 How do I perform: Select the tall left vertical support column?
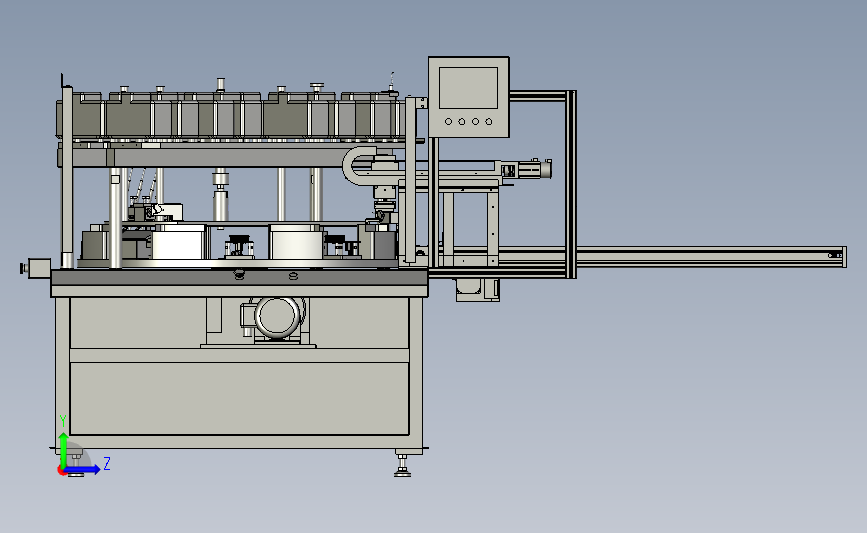click(x=67, y=177)
